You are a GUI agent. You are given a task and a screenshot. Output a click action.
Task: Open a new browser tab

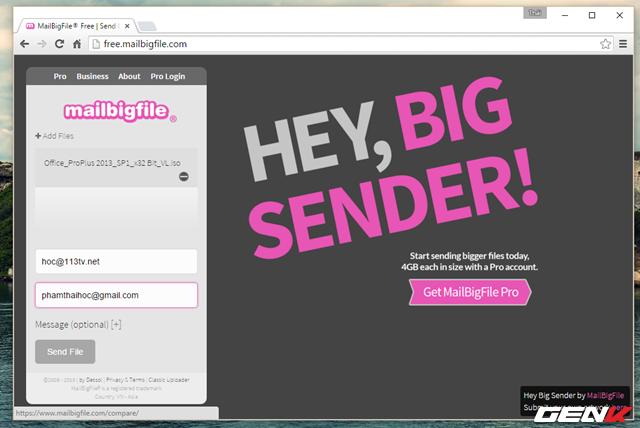click(x=146, y=22)
